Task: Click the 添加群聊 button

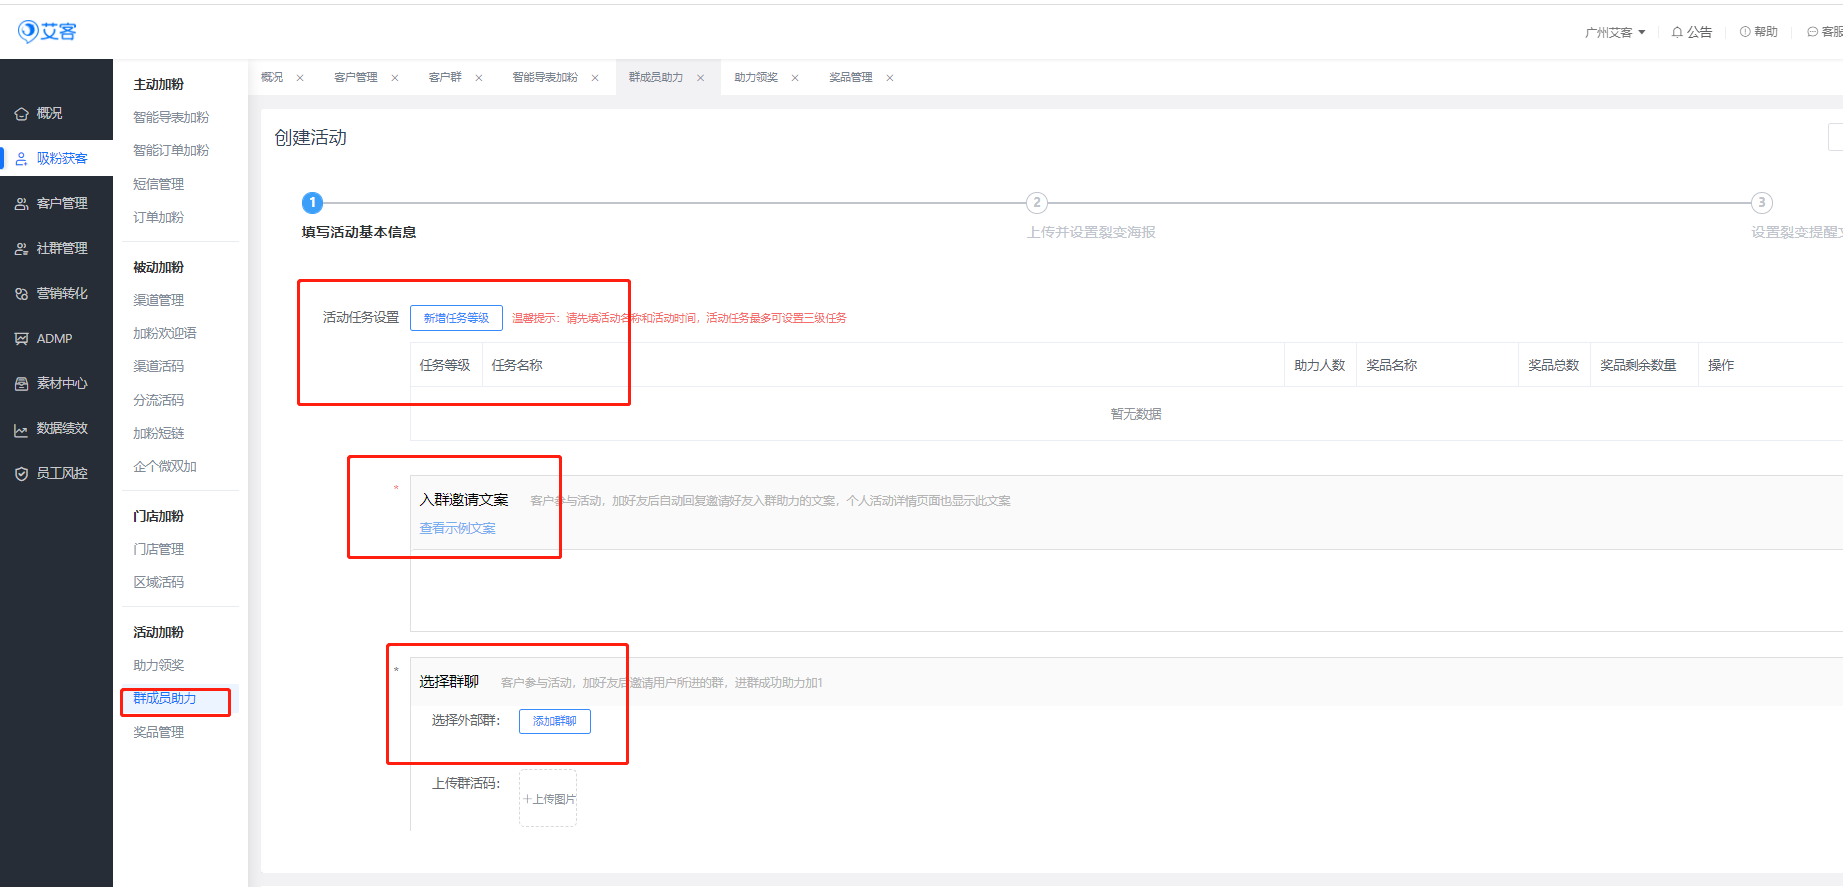Action: tap(554, 721)
